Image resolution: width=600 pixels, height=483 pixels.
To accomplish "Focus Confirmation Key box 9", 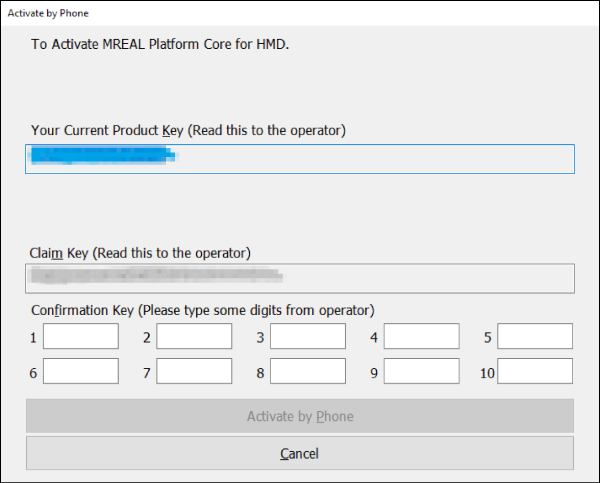I will pyautogui.click(x=421, y=371).
